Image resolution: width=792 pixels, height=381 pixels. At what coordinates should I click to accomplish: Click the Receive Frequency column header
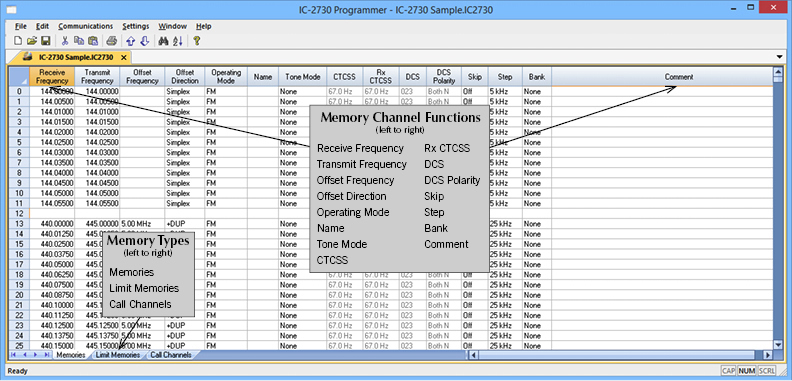[x=52, y=77]
